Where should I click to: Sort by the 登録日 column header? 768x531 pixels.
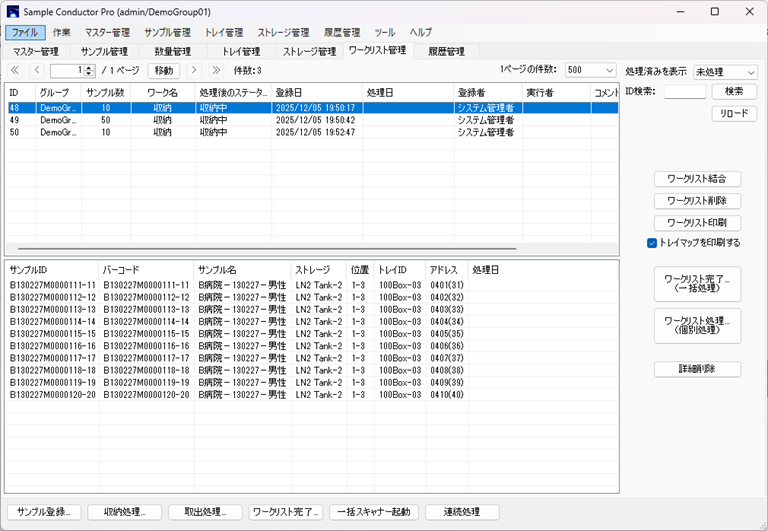click(x=316, y=93)
